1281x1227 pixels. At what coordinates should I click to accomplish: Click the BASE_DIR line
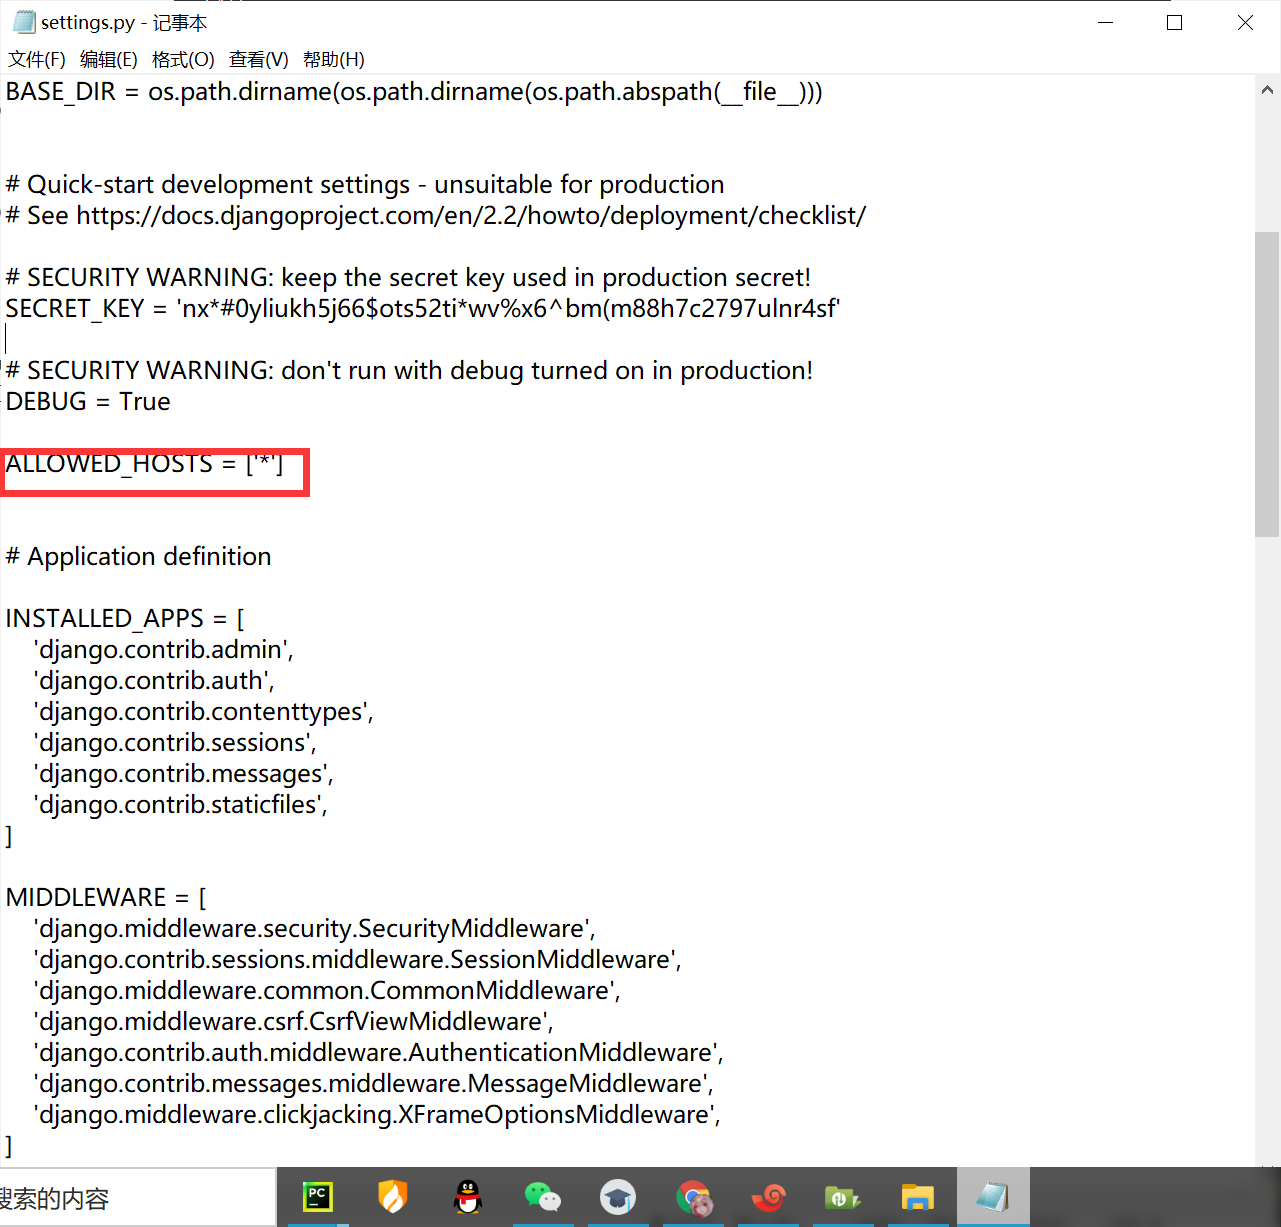(414, 92)
